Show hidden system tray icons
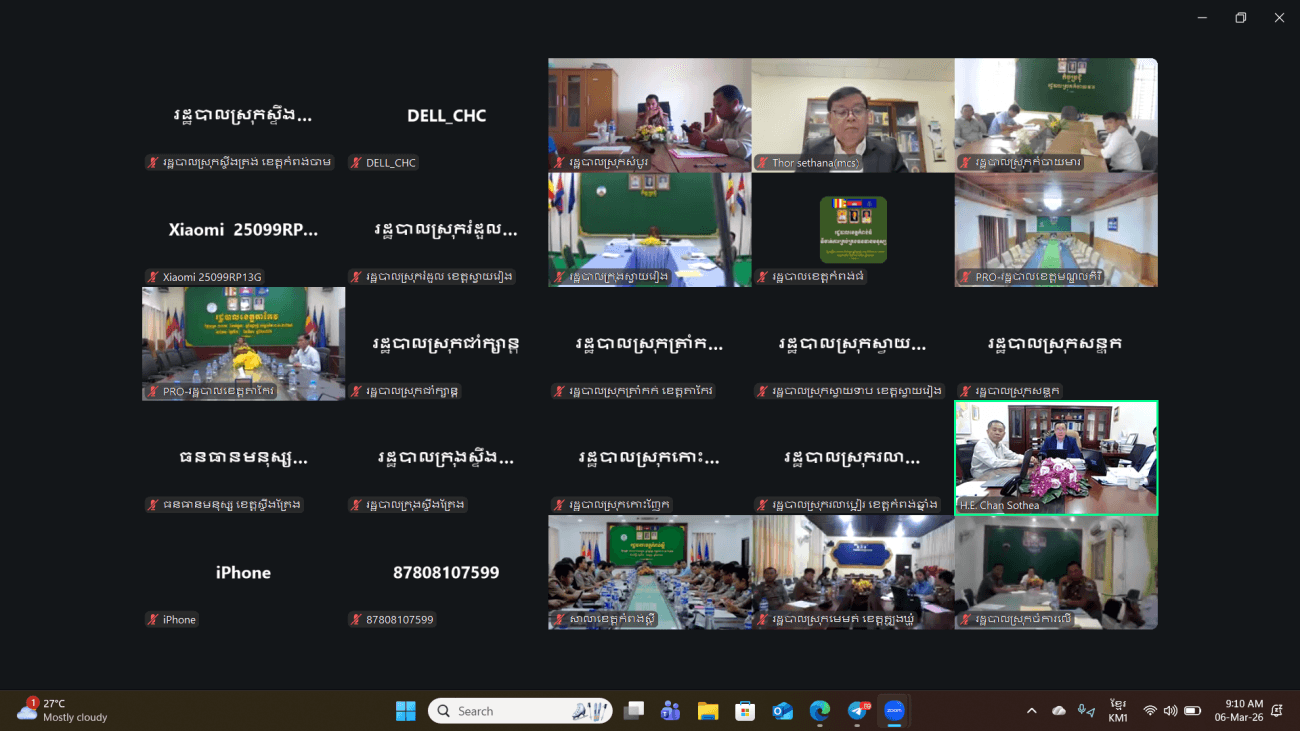 coord(1031,711)
